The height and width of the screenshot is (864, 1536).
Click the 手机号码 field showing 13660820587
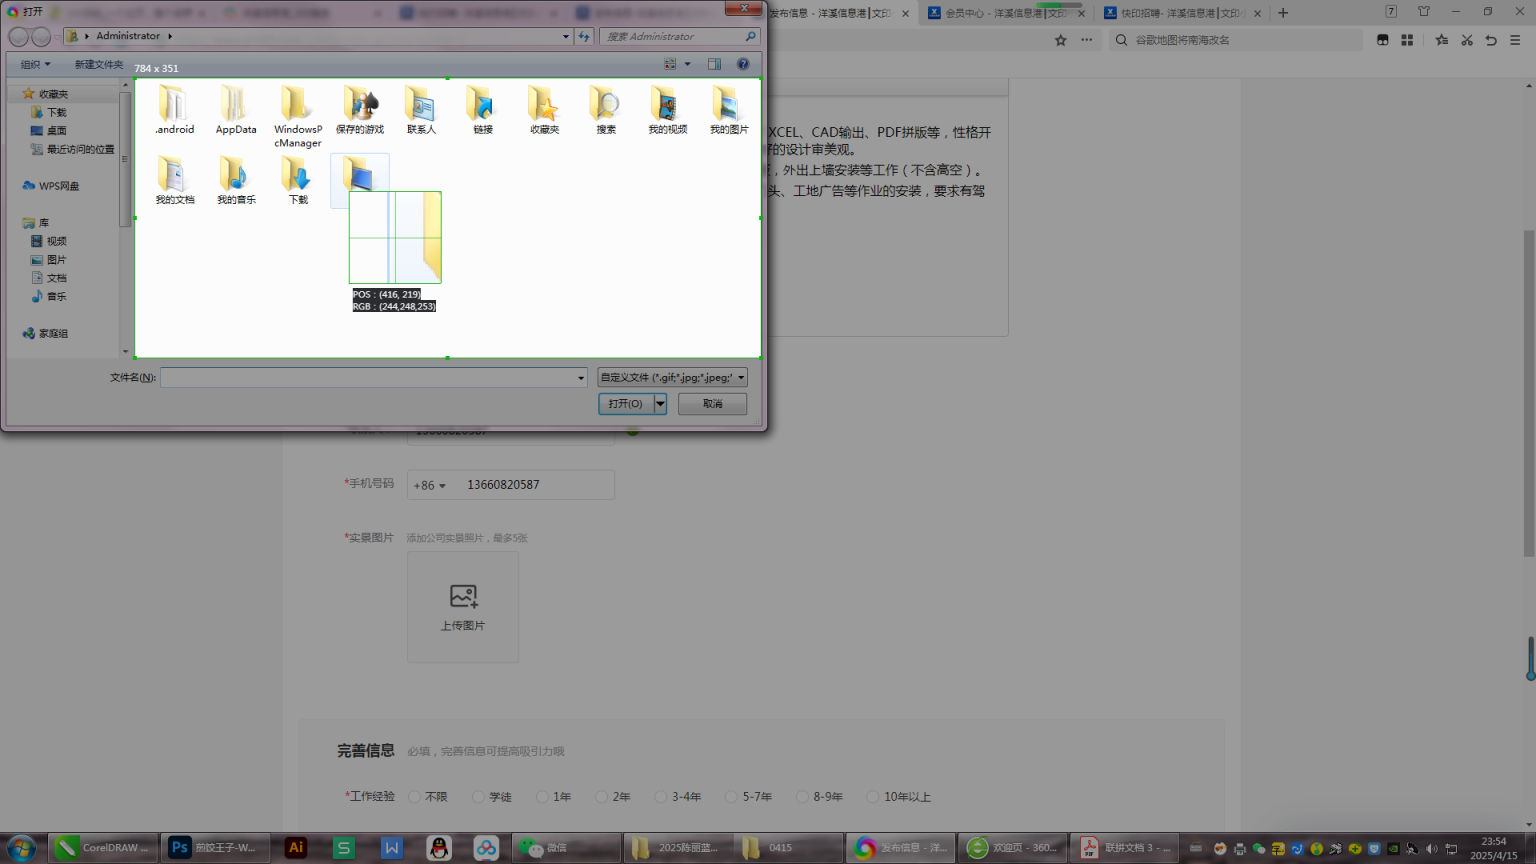point(510,485)
